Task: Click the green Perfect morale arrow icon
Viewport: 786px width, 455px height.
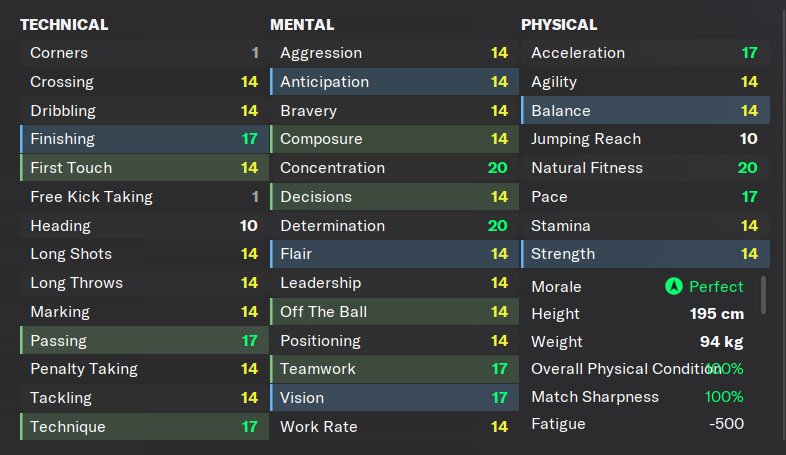Action: (x=675, y=287)
